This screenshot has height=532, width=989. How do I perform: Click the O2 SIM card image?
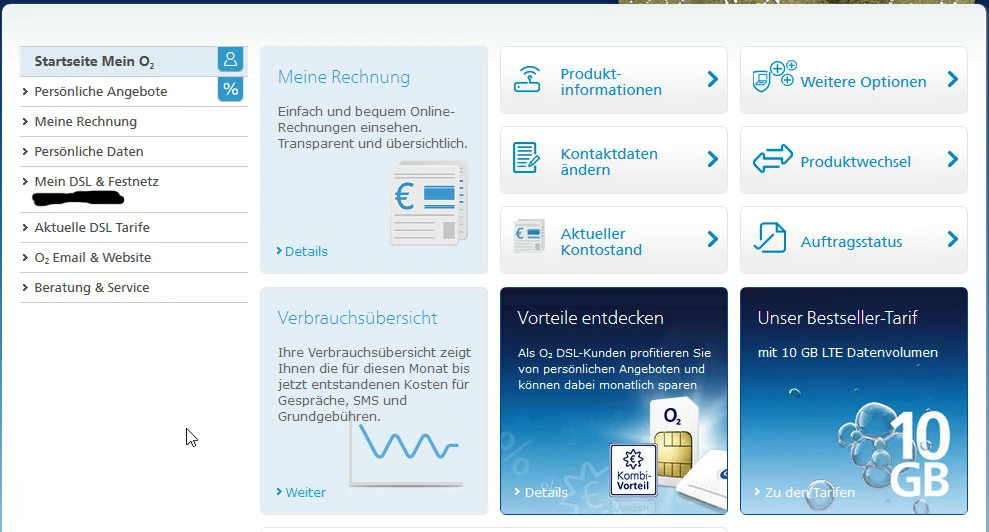[x=674, y=440]
